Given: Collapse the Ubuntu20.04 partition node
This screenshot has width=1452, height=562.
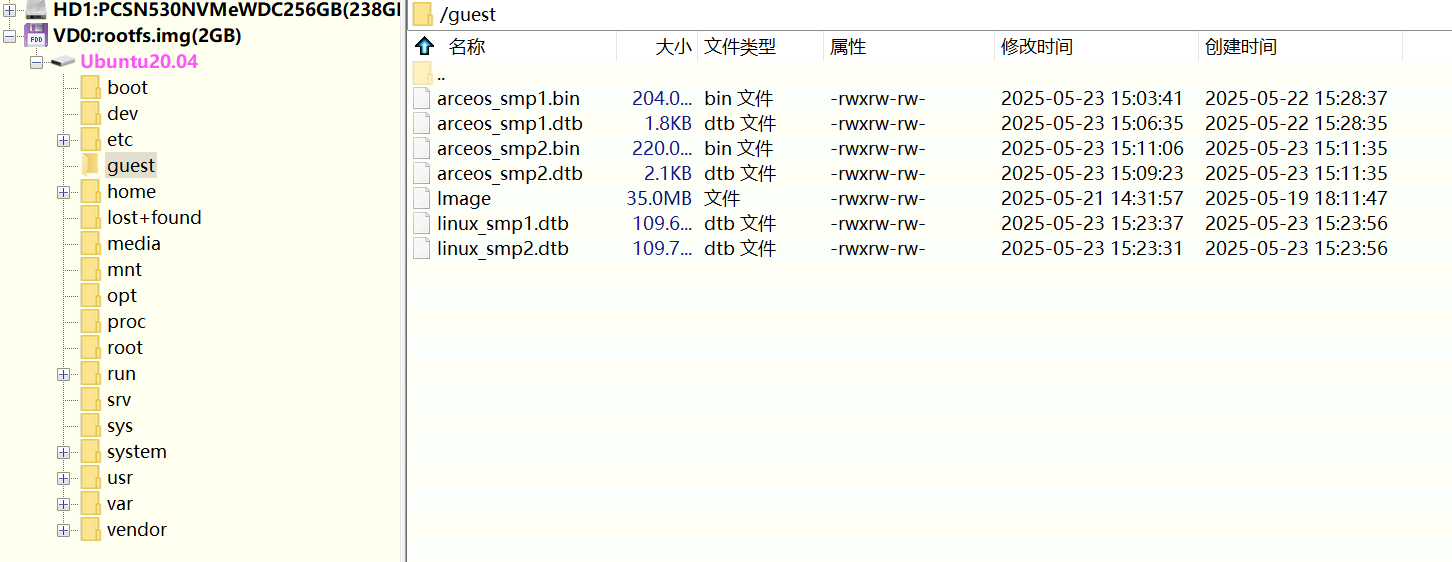Looking at the screenshot, I should tap(37, 62).
